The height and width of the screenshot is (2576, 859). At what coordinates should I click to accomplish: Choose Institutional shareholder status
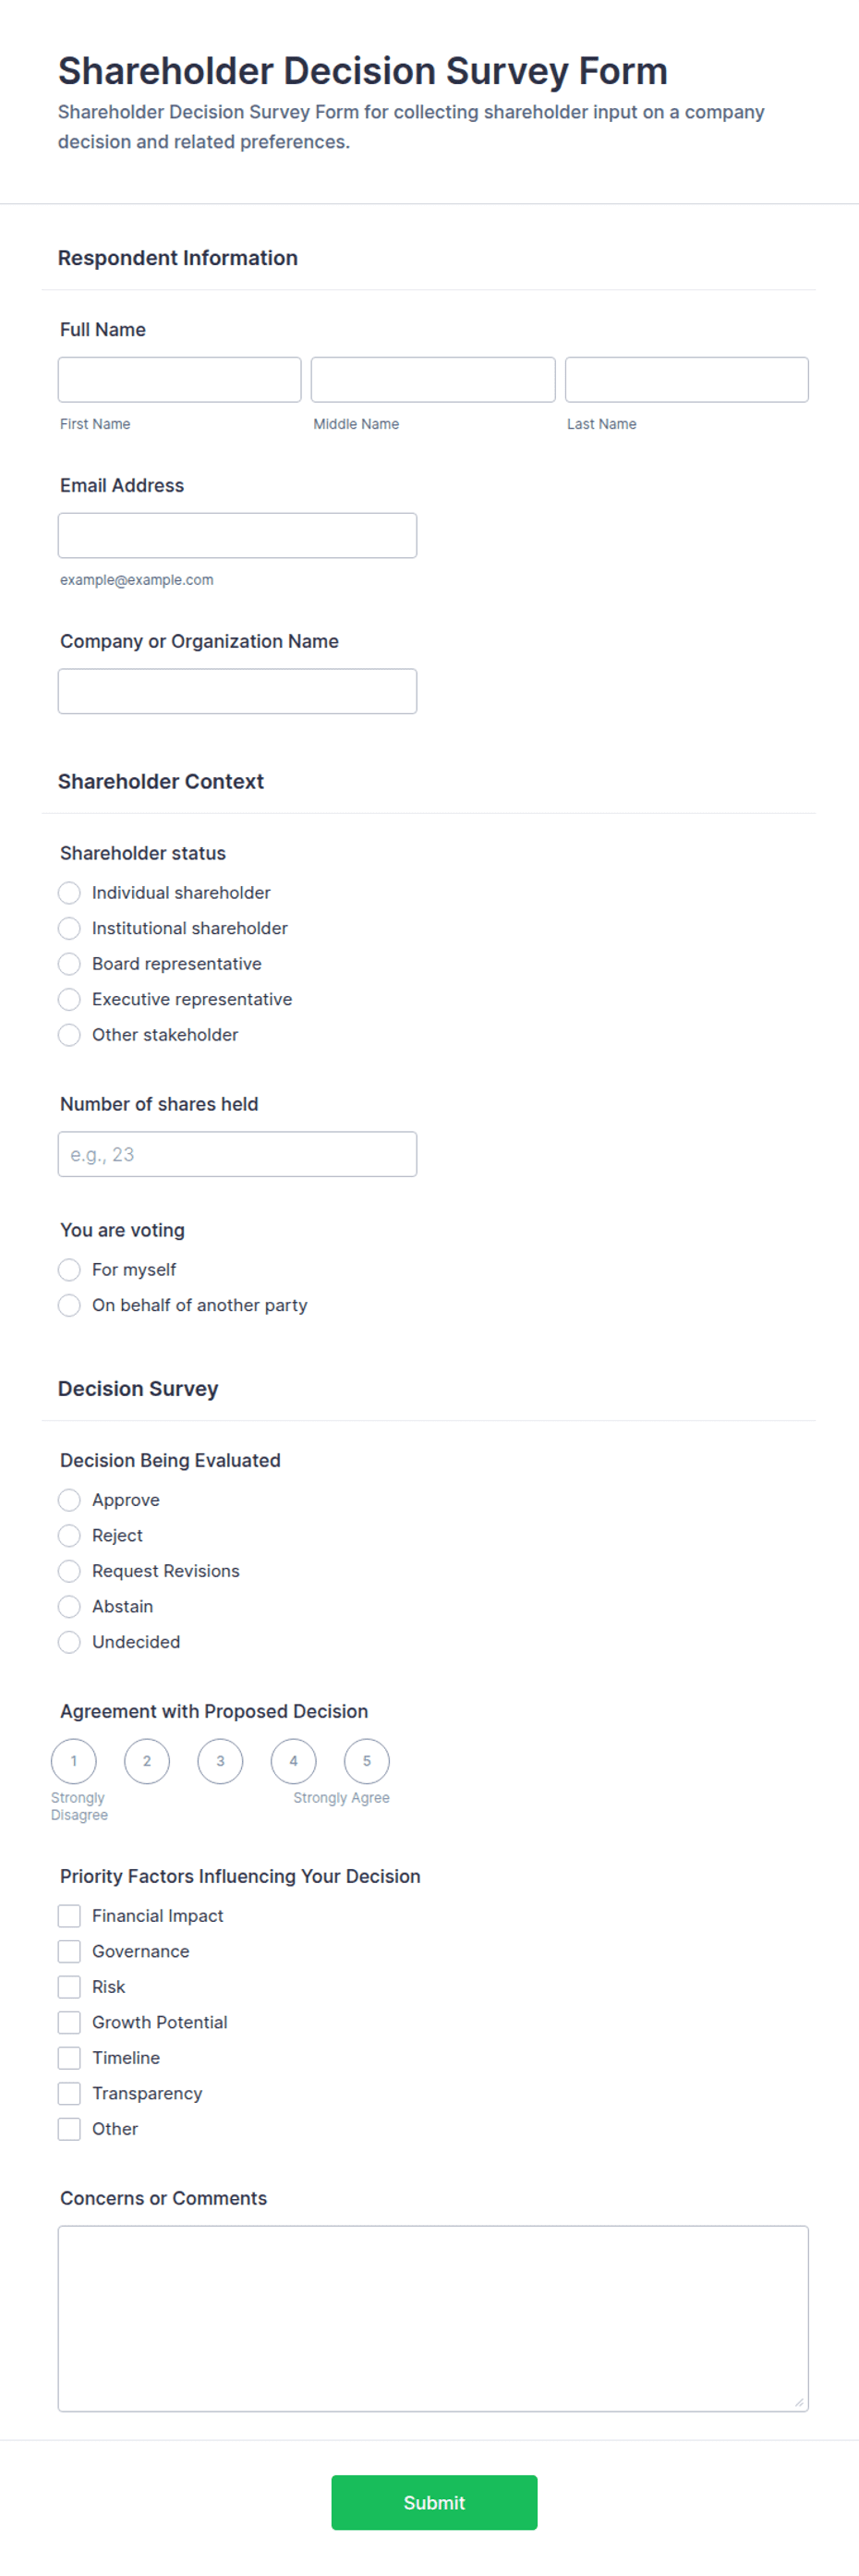(x=69, y=928)
